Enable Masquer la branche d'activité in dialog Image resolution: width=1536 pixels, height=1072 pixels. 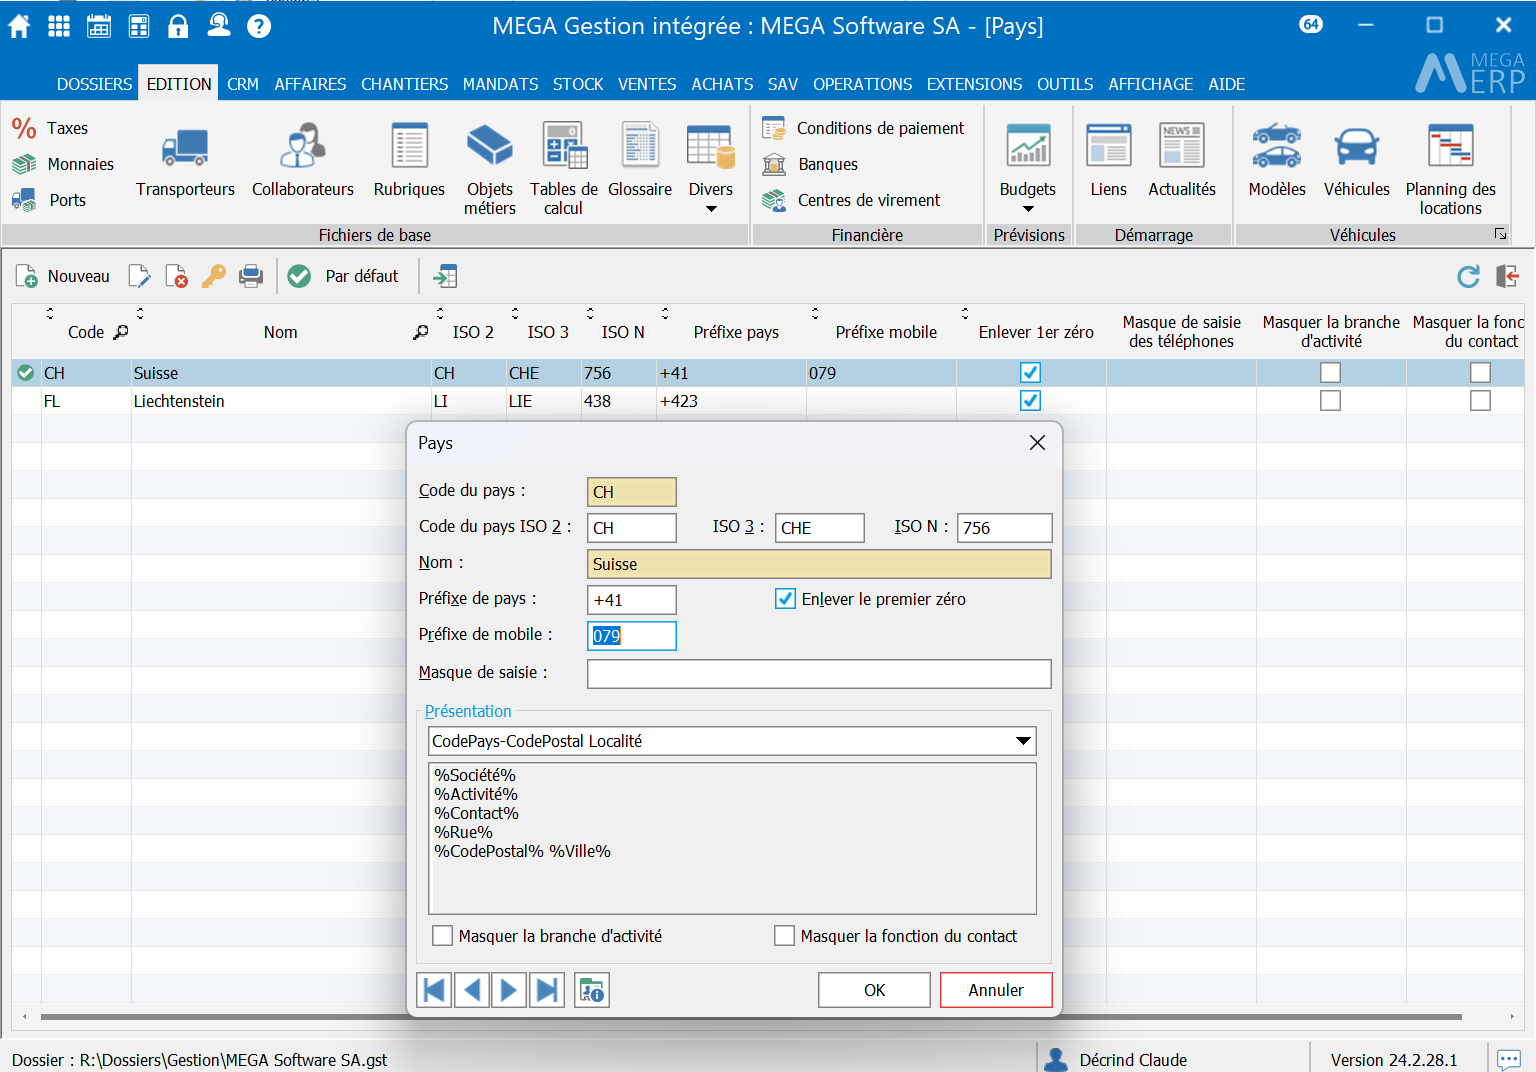[x=442, y=936]
